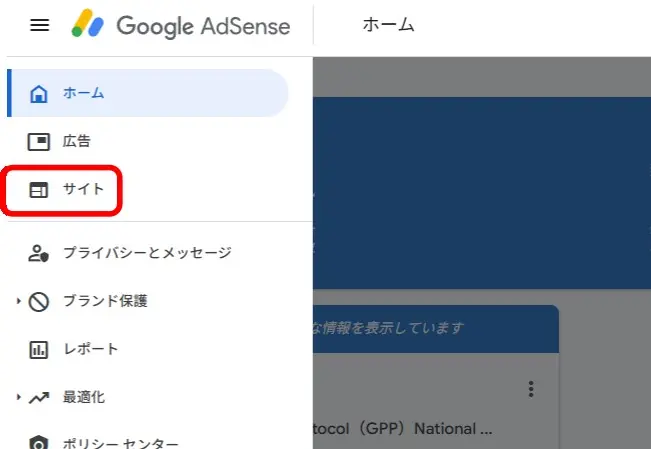651x449 pixels.
Task: Open the レポート sidebar entry
Action: tap(91, 349)
